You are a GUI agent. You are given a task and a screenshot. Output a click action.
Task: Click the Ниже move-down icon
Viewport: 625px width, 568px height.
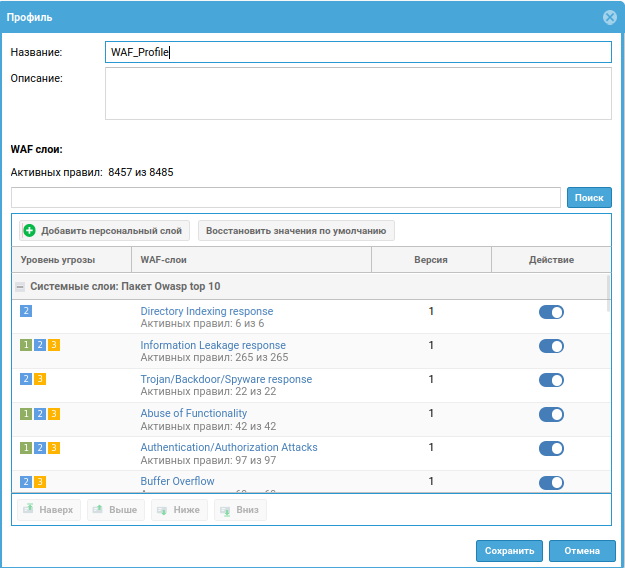click(x=161, y=510)
